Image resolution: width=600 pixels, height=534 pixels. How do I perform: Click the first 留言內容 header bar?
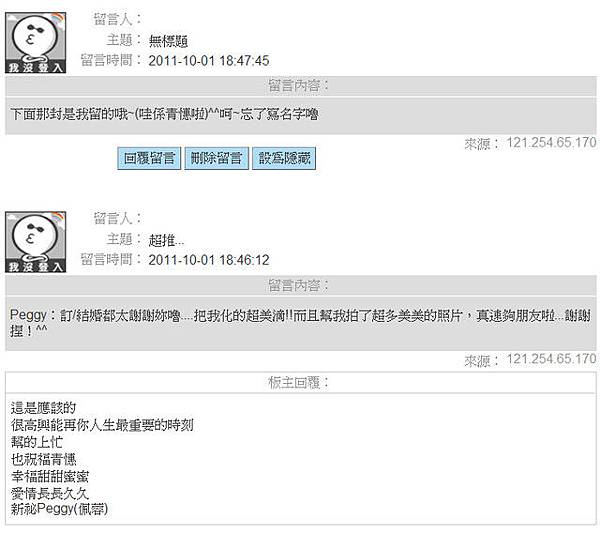[x=301, y=86]
